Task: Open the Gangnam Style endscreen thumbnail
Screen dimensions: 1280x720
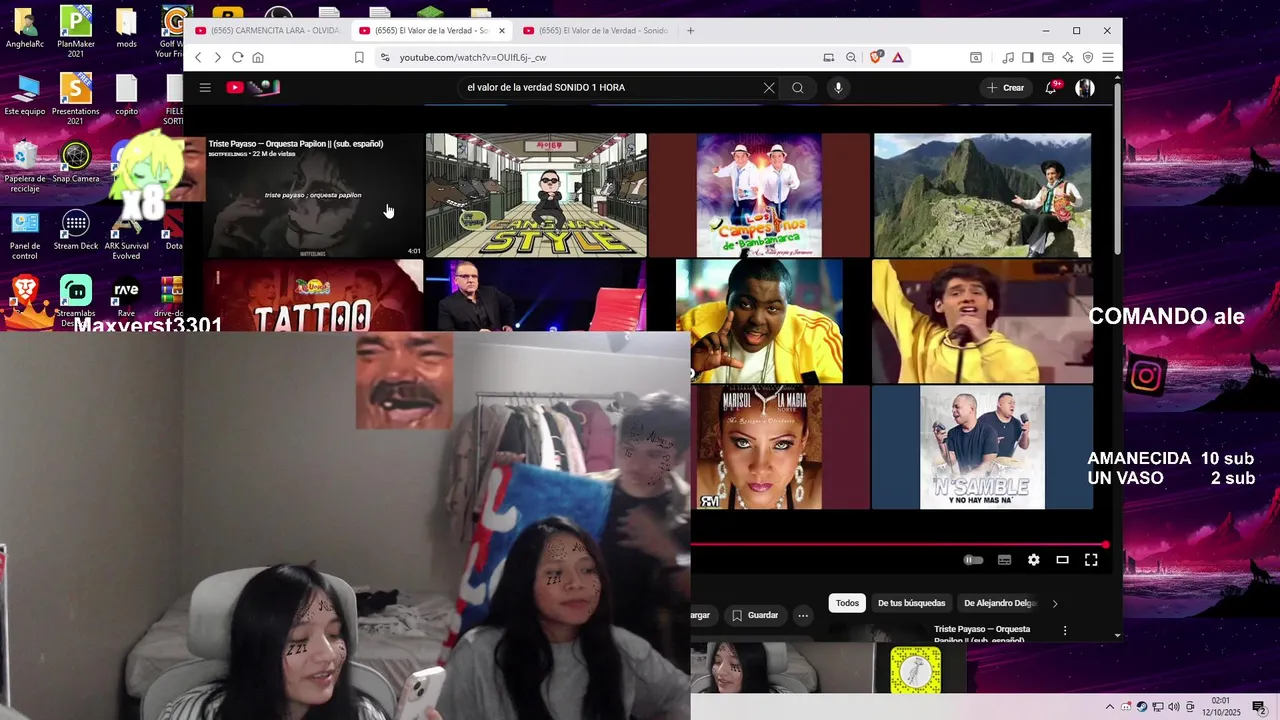Action: [536, 196]
